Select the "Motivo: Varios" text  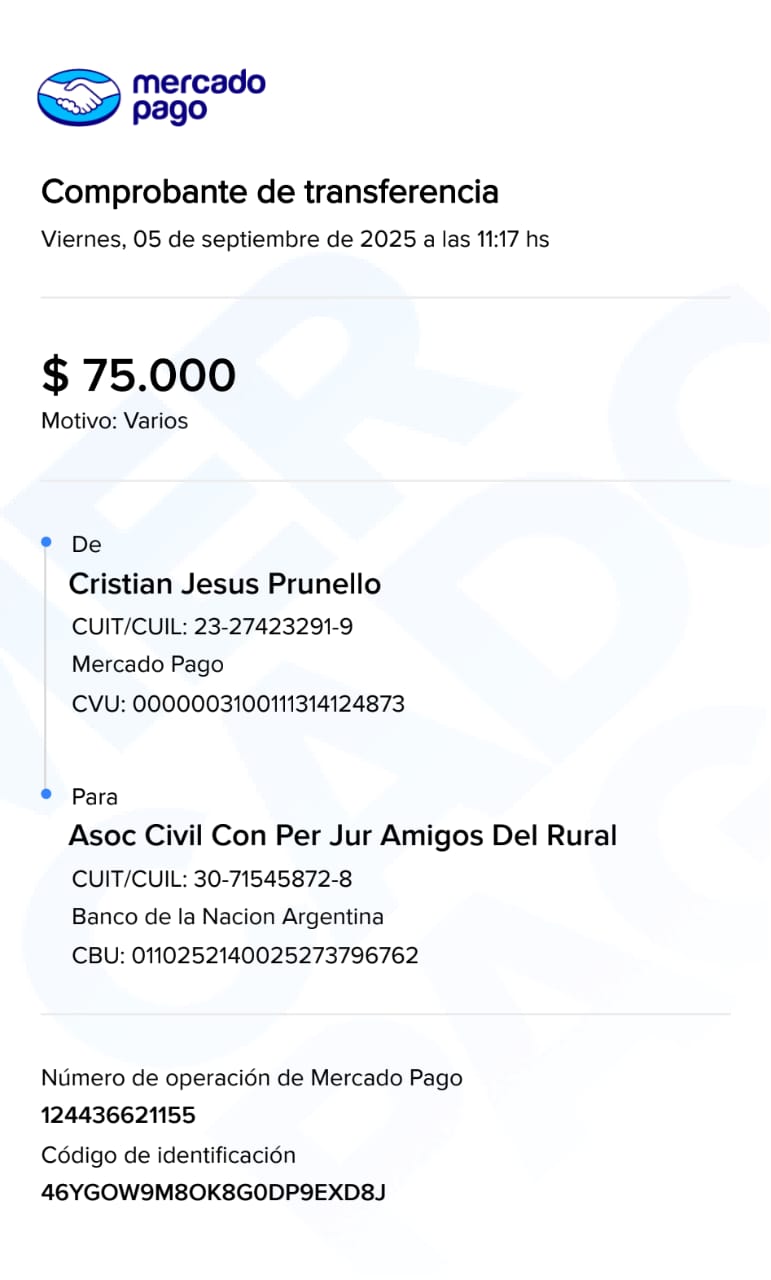pyautogui.click(x=114, y=421)
